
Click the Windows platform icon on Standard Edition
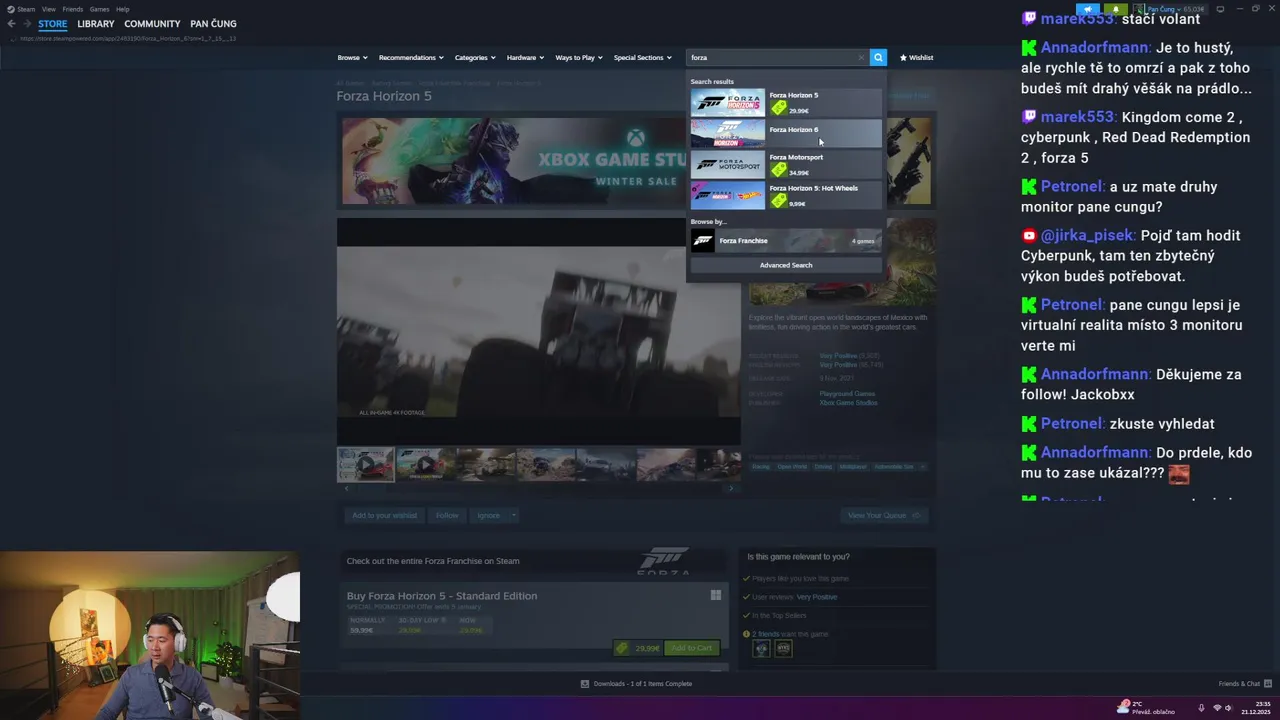716,595
